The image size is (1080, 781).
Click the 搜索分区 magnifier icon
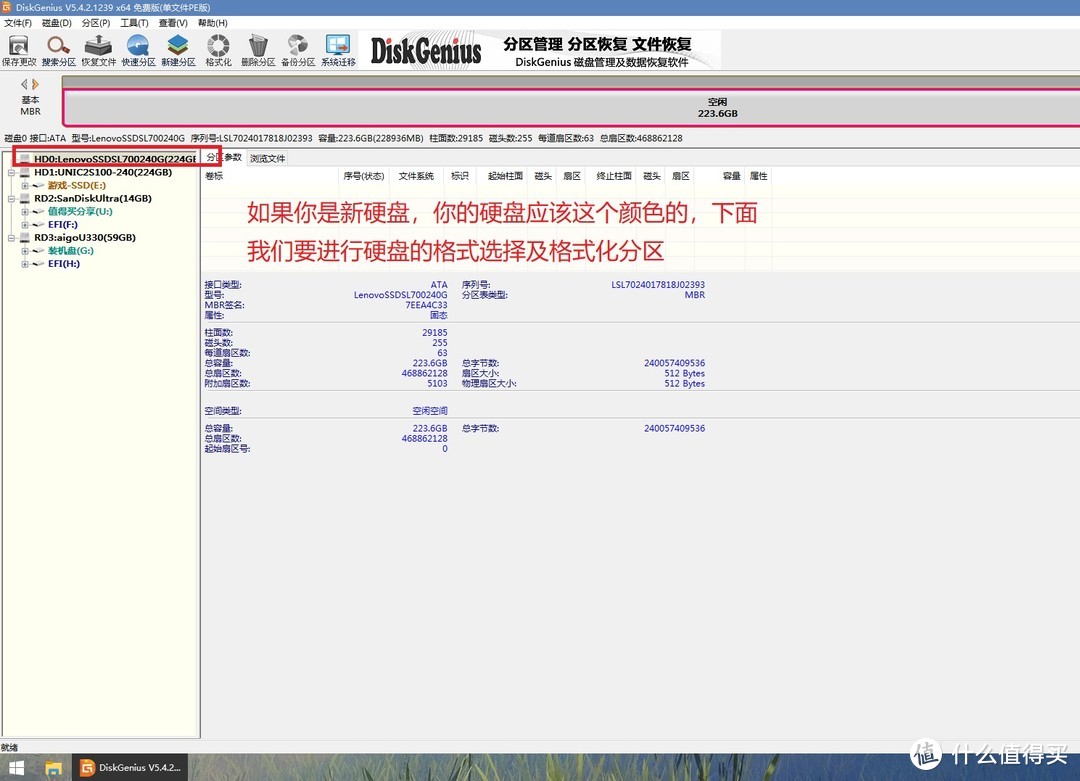[x=58, y=49]
